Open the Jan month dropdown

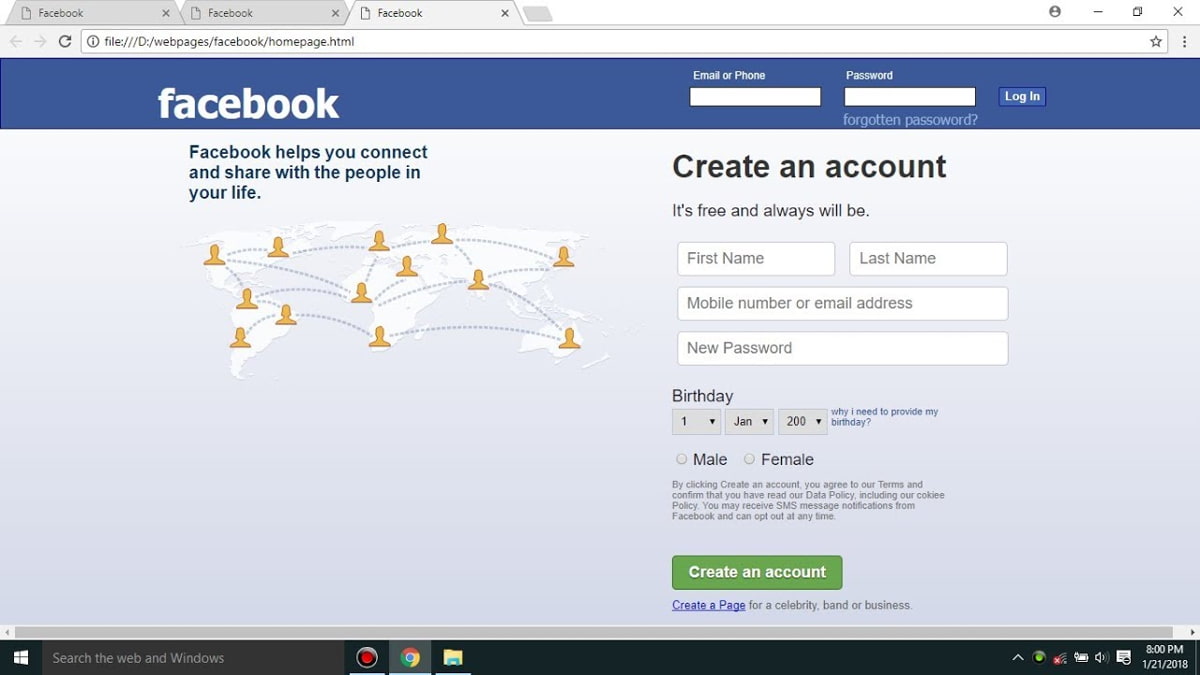pos(749,421)
